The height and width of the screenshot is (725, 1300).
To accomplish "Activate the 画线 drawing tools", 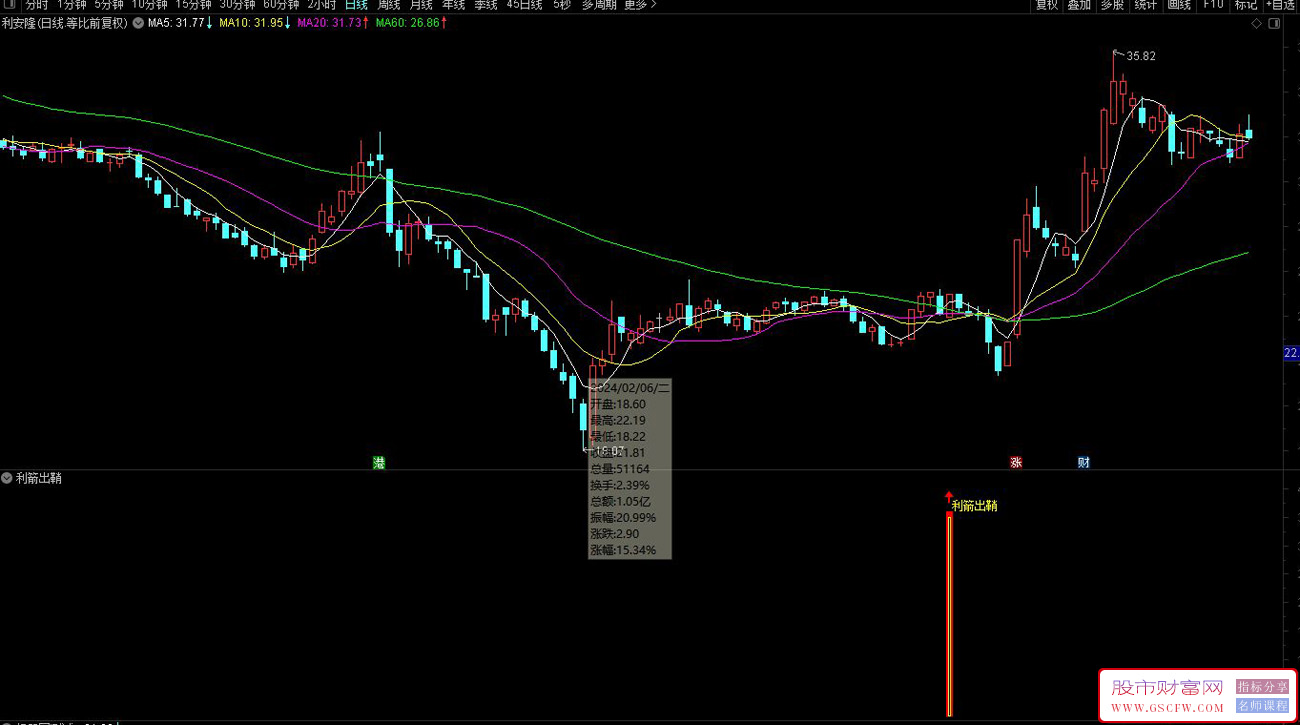I will (x=1179, y=5).
